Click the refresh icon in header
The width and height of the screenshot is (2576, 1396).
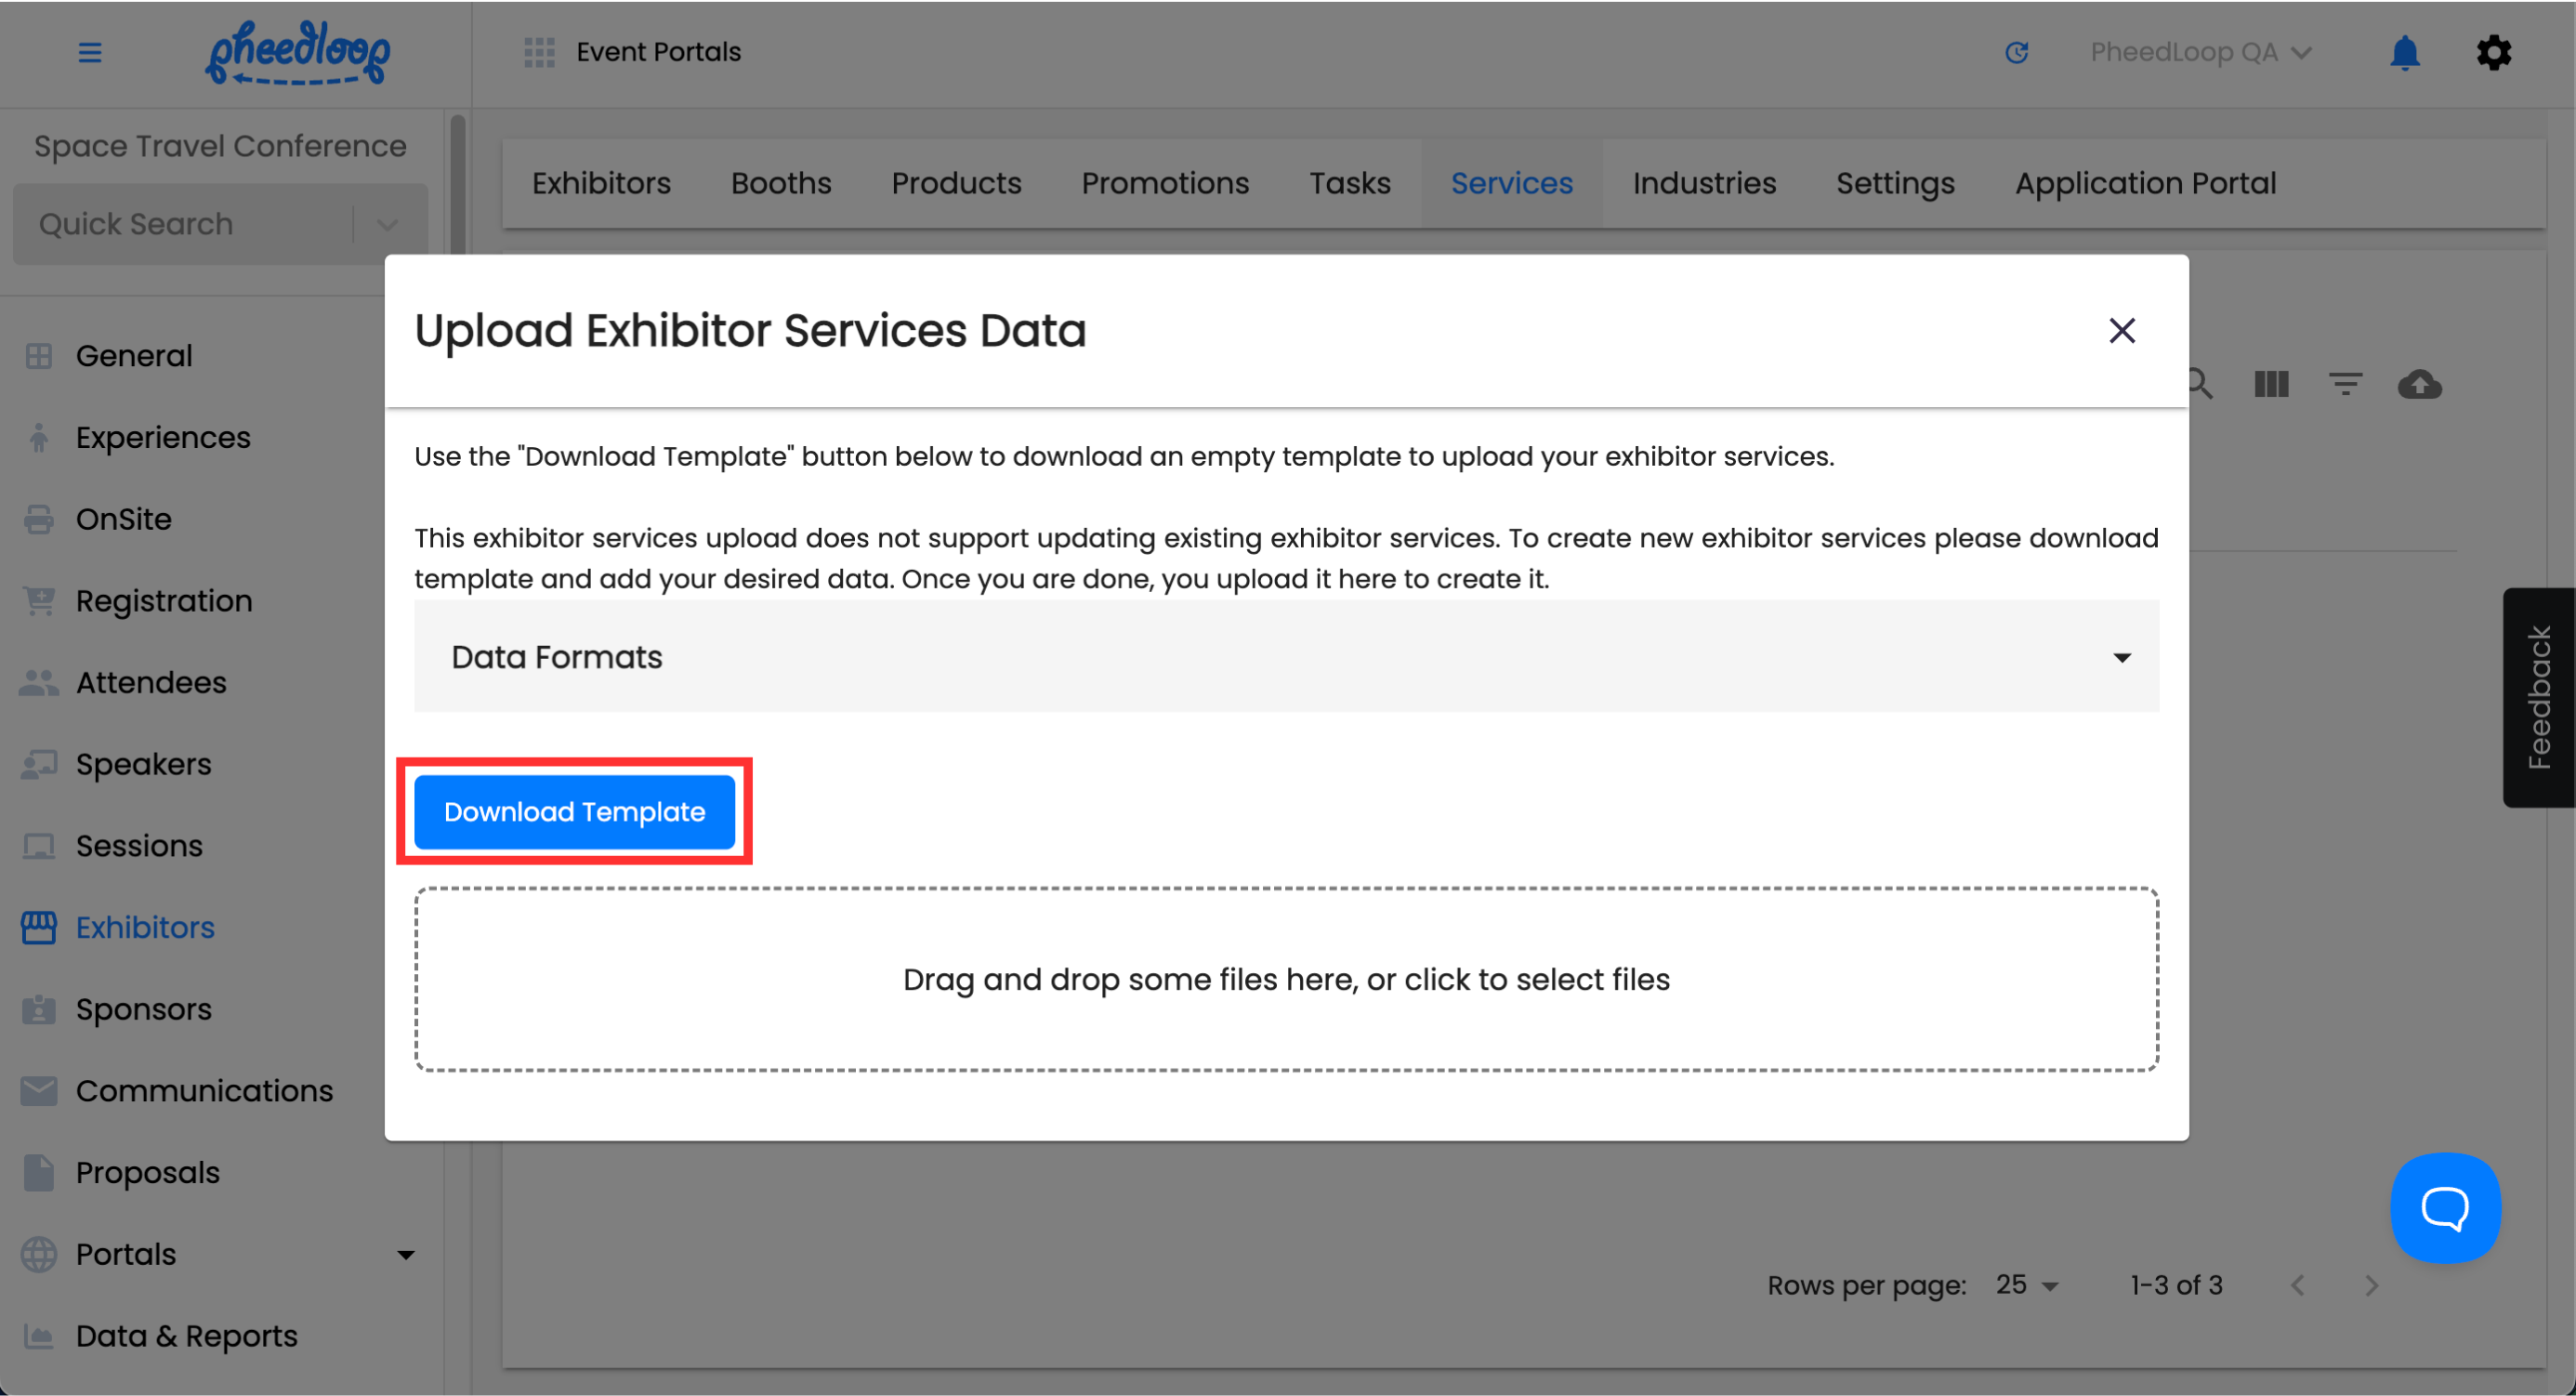pos(2016,52)
